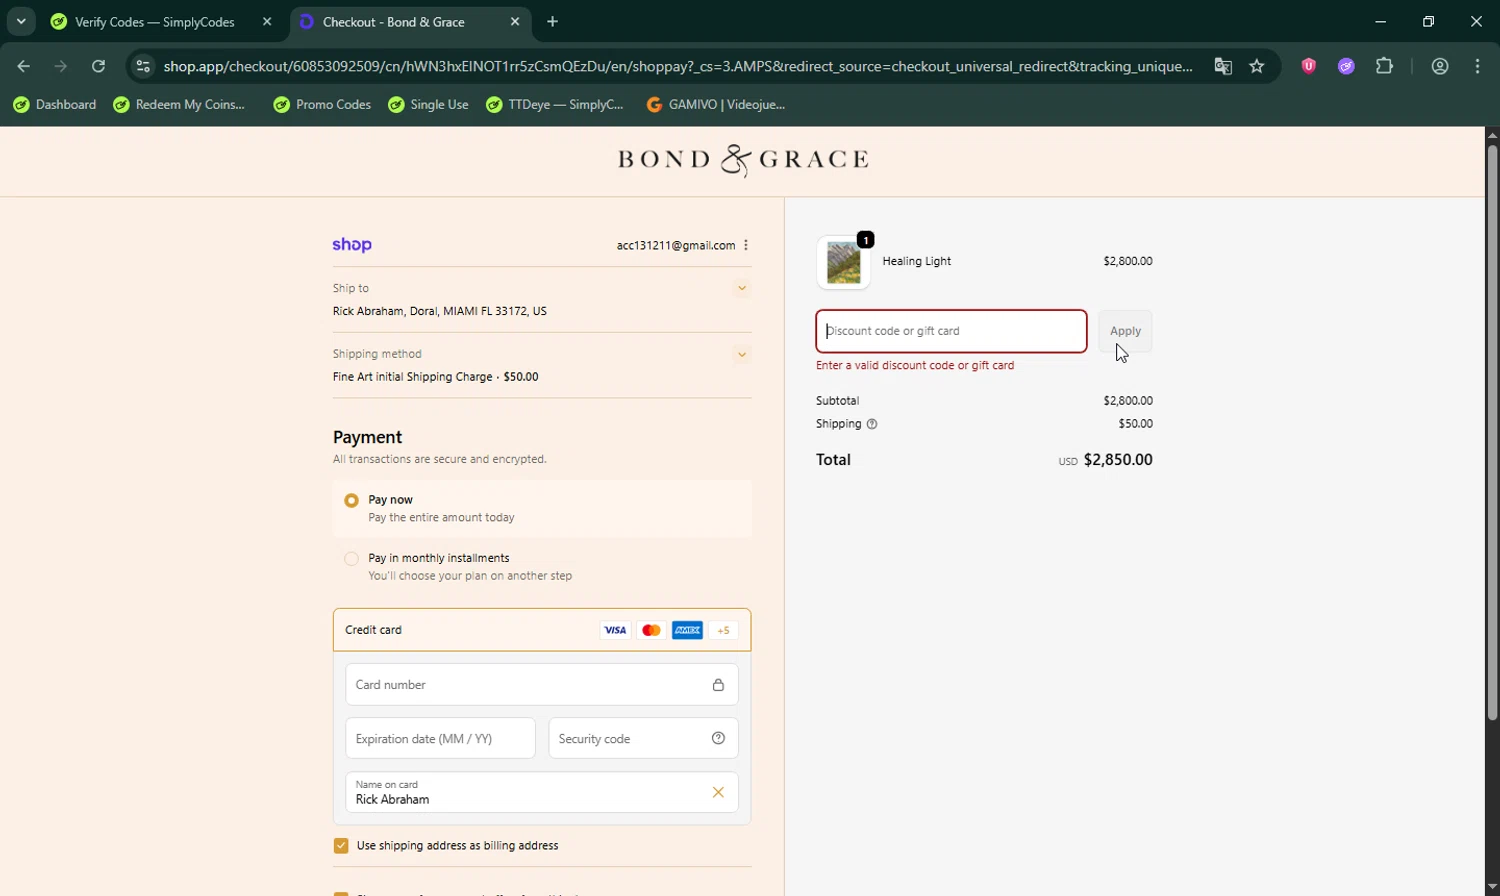Click the Discount code or gift card field
Image resolution: width=1500 pixels, height=896 pixels.
tap(951, 331)
